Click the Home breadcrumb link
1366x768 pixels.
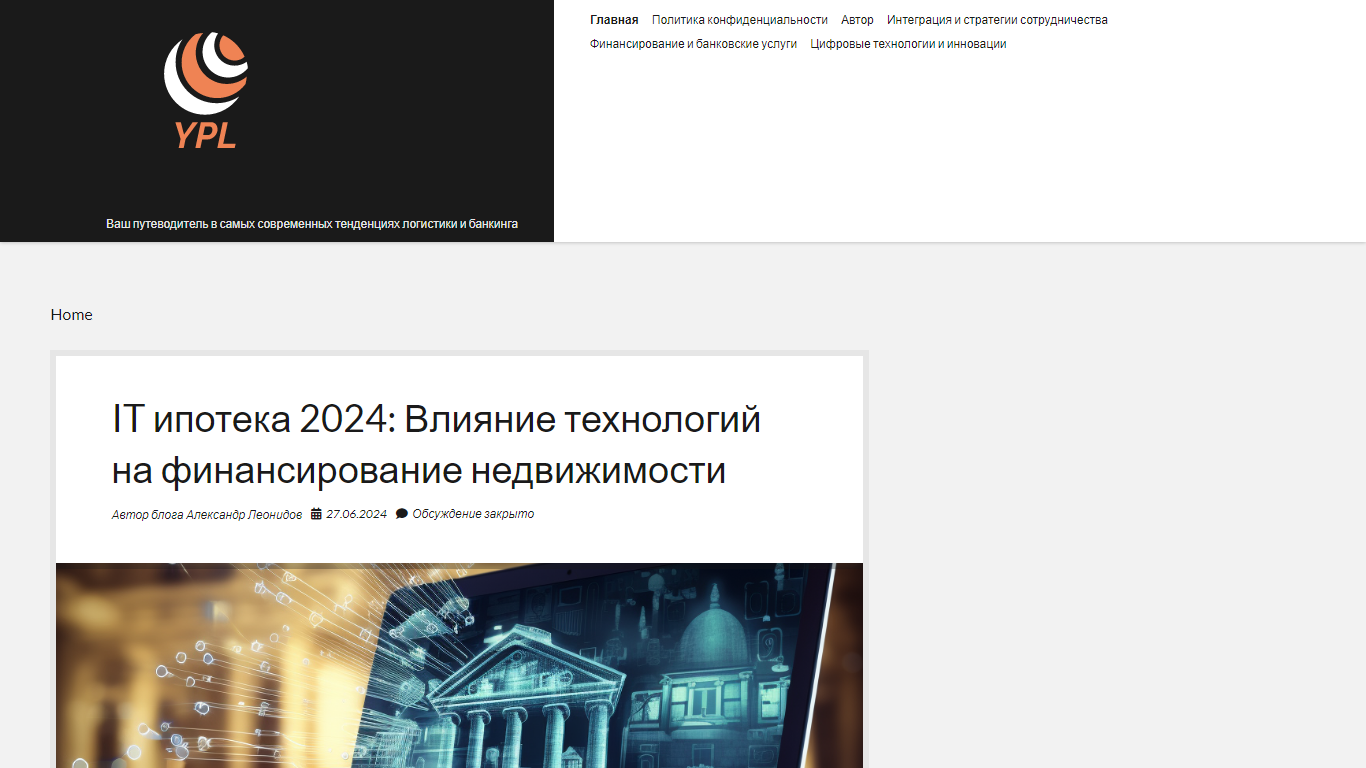point(72,315)
